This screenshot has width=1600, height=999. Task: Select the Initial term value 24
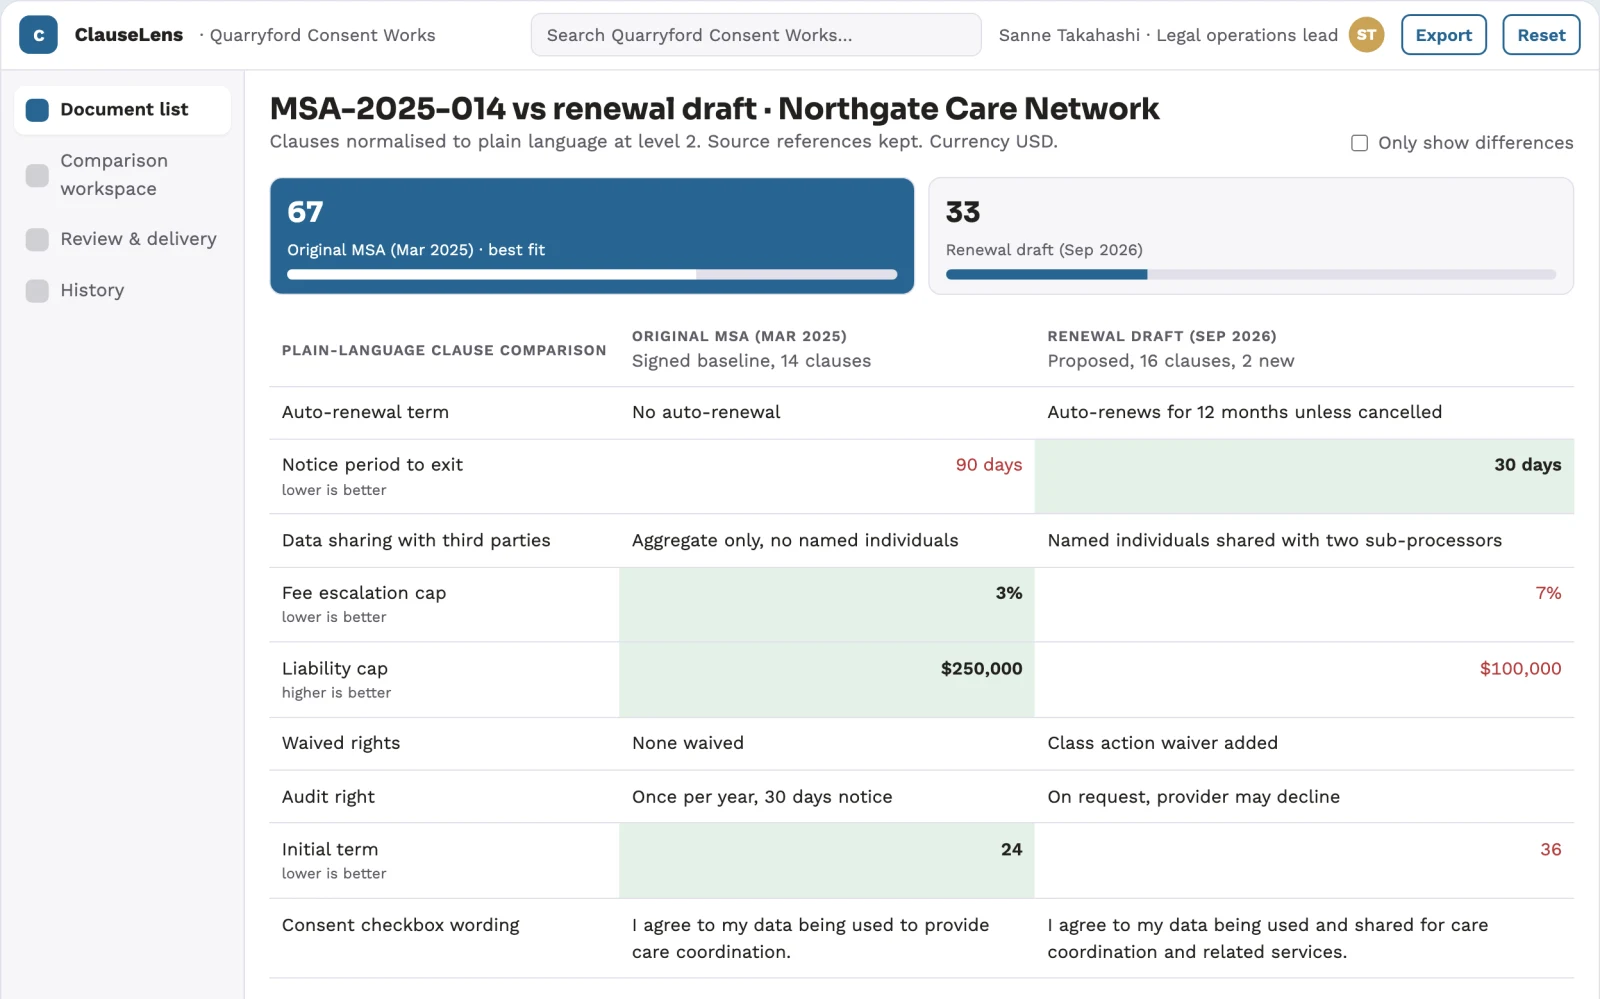1011,850
